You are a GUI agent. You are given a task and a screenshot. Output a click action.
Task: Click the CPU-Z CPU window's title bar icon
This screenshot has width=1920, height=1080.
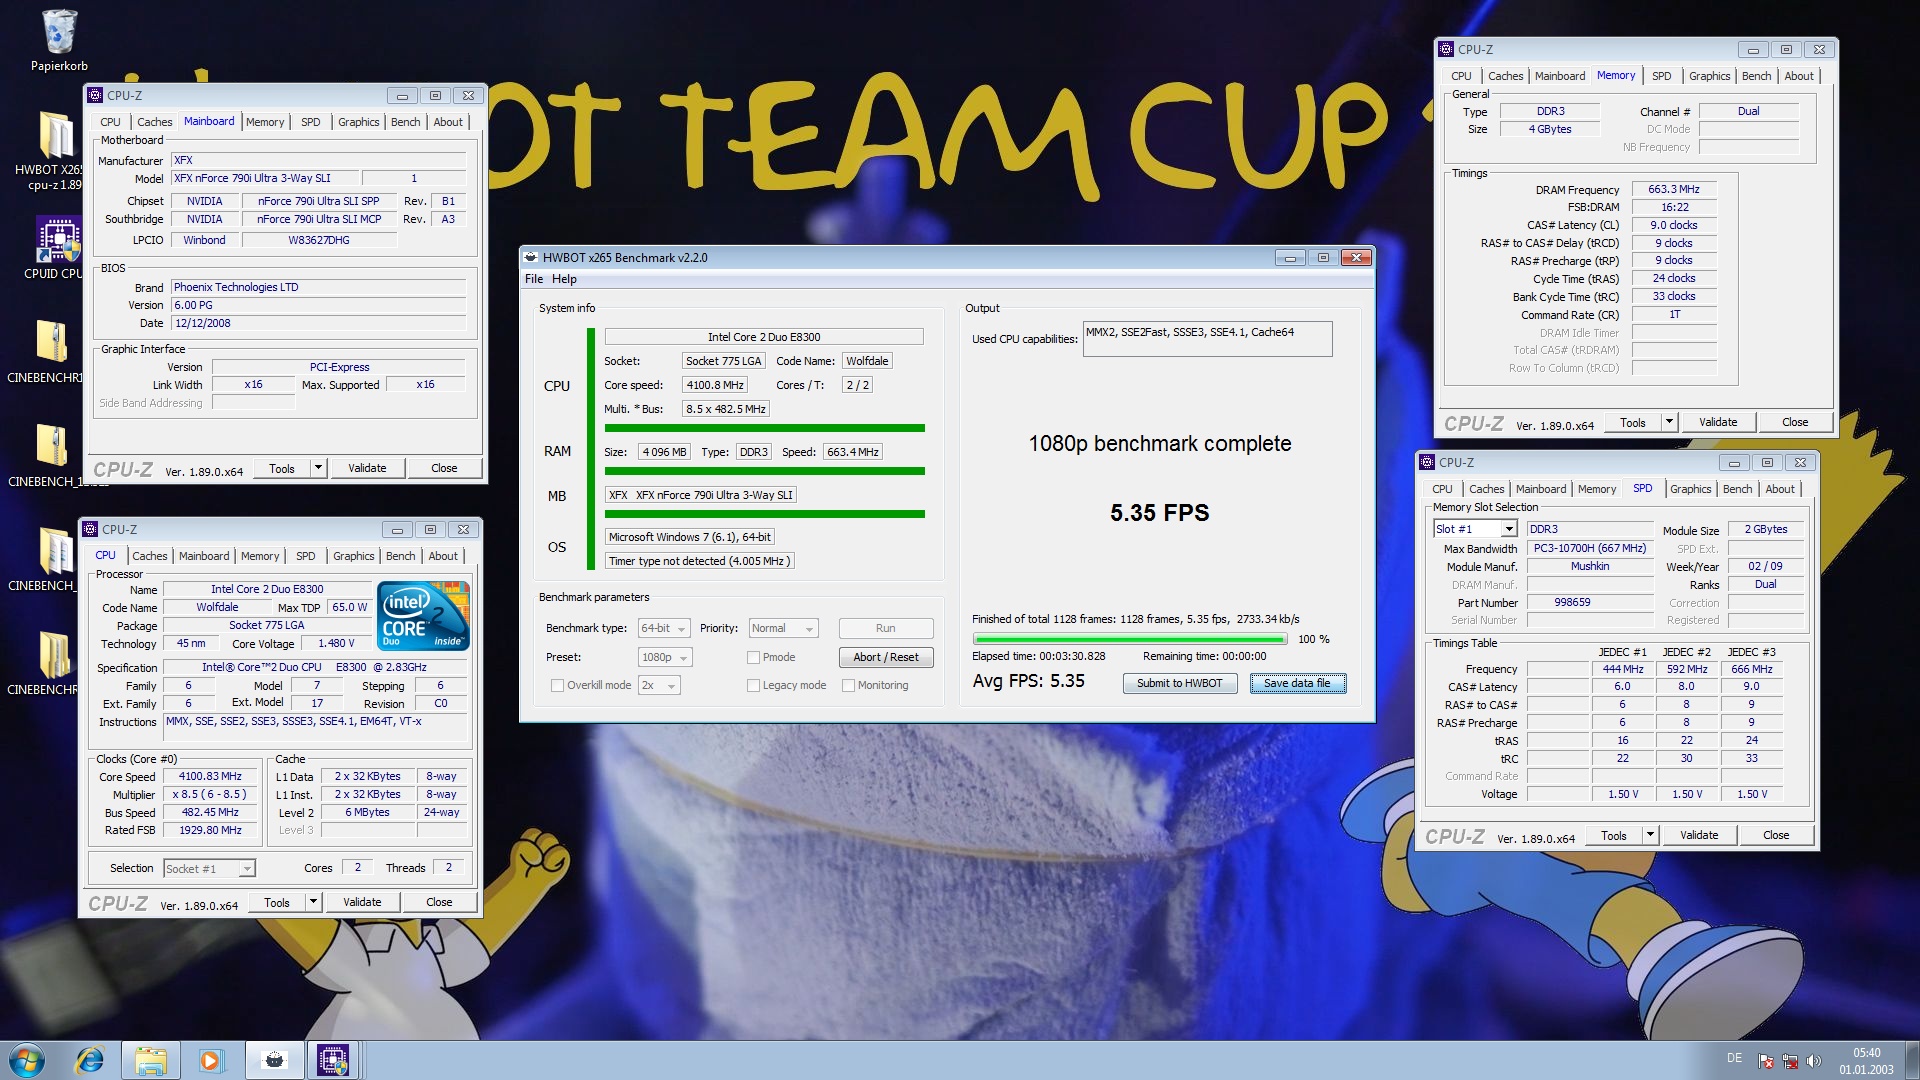pyautogui.click(x=90, y=529)
